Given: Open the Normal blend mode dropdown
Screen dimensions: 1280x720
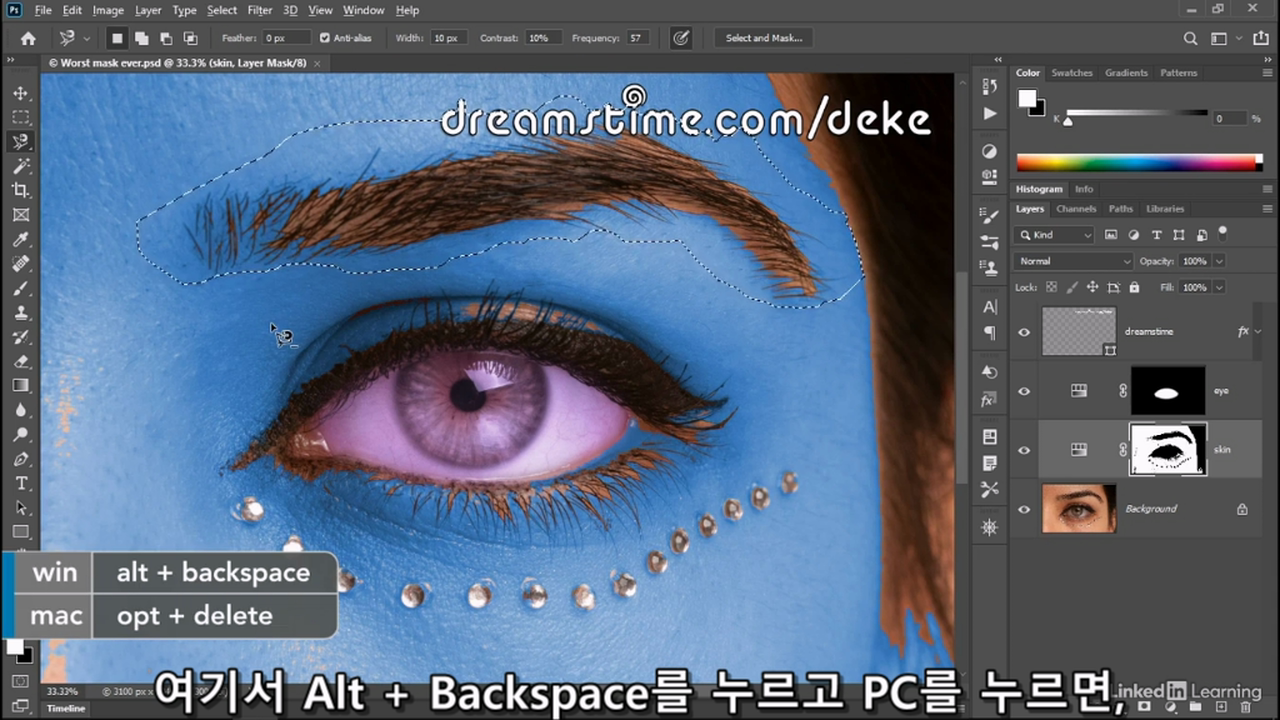Looking at the screenshot, I should click(1074, 261).
